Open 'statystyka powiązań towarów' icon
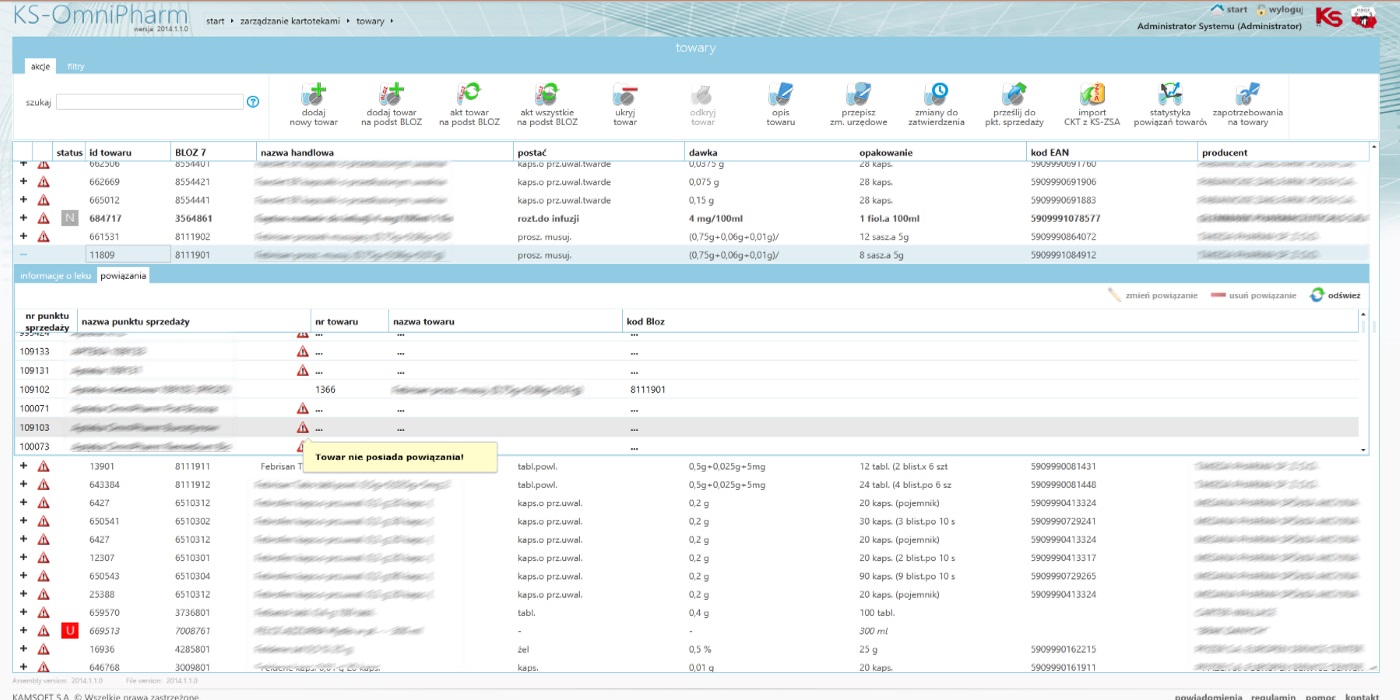Screen dimensions: 1400x700 click(x=1170, y=95)
